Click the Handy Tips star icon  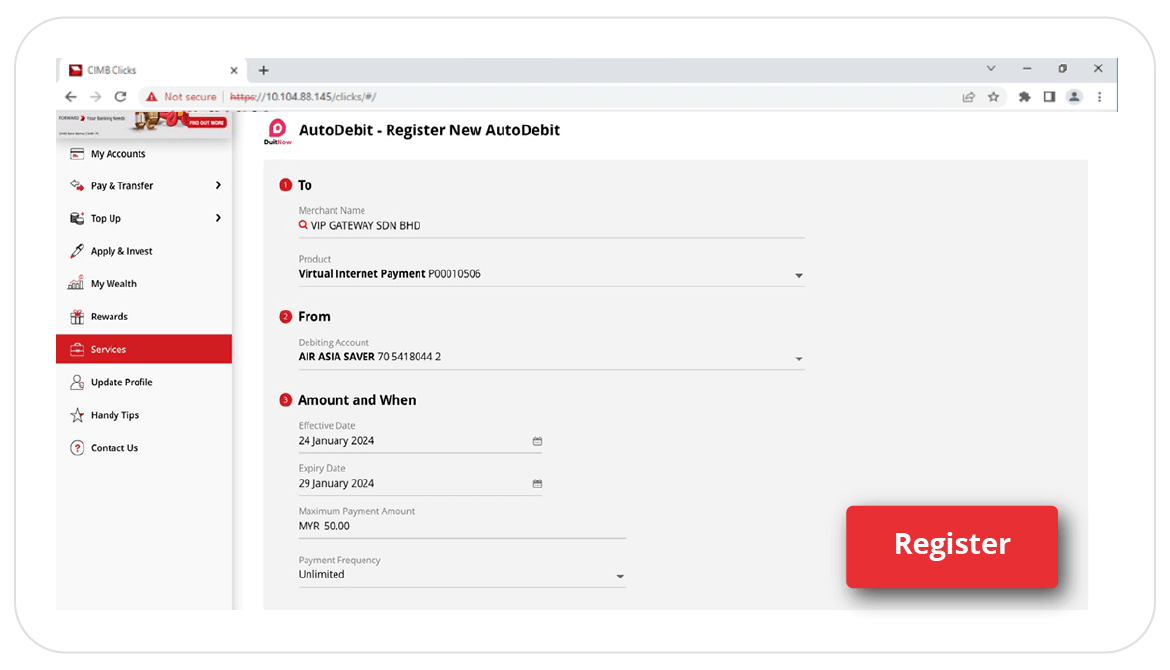(x=76, y=415)
